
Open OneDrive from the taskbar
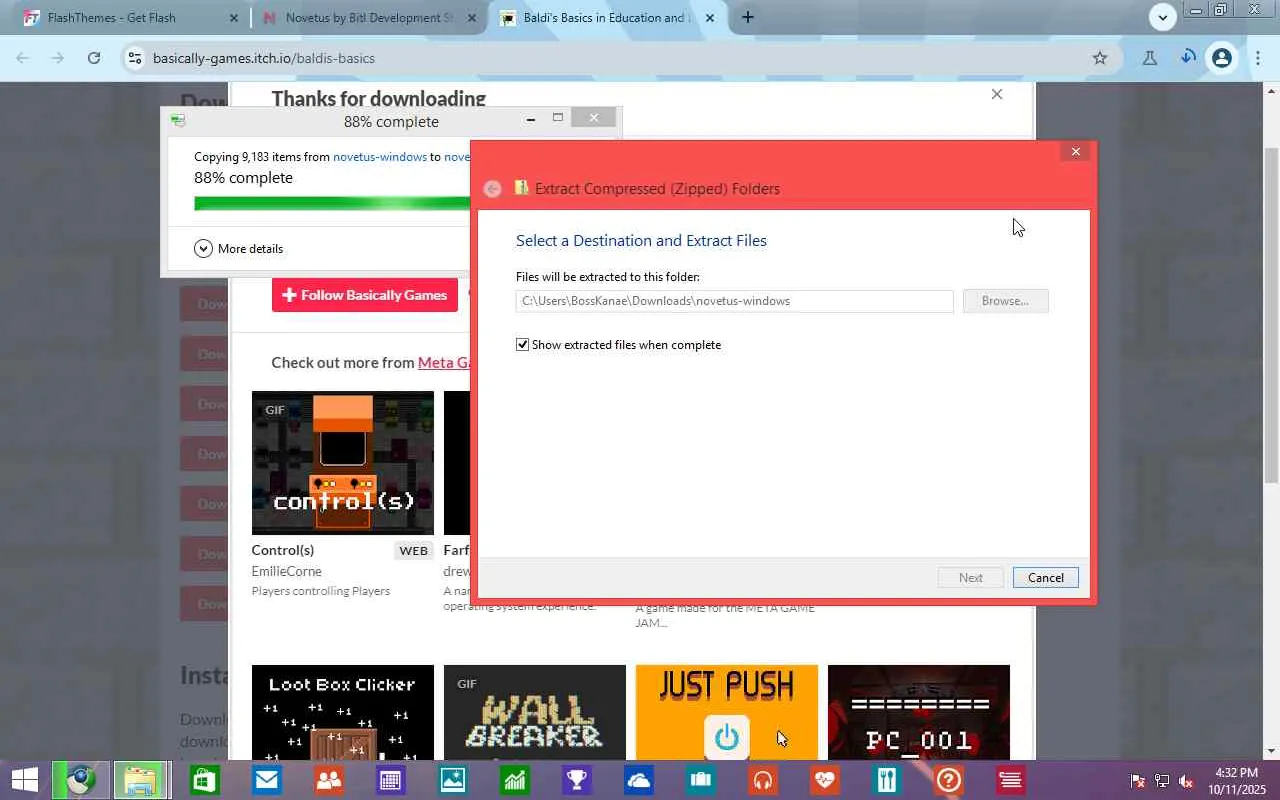(638, 780)
